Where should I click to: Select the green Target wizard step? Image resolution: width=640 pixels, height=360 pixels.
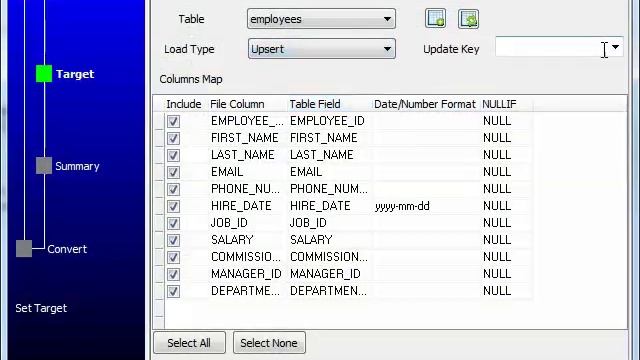tap(44, 73)
